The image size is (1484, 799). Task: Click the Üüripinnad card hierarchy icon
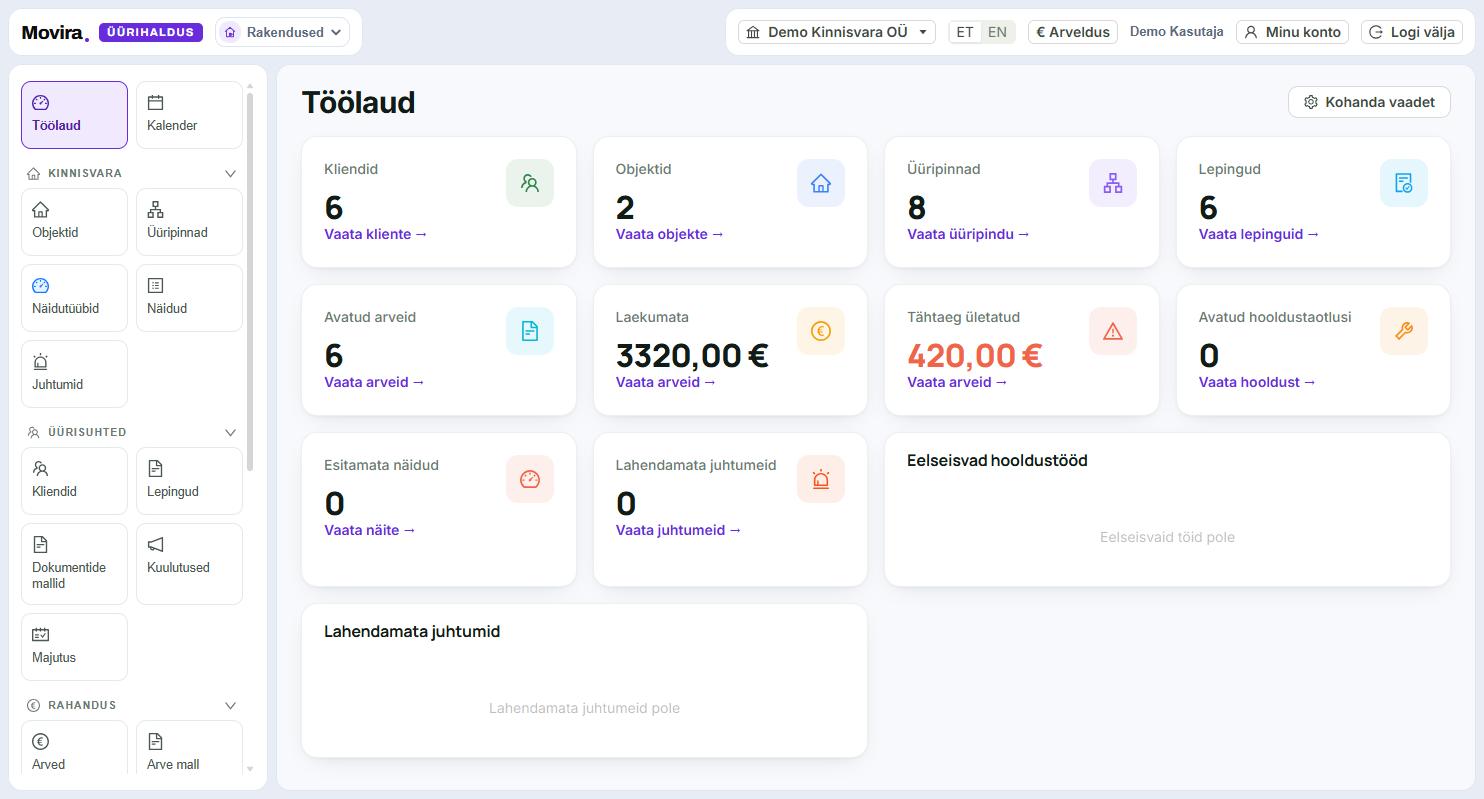(1113, 183)
